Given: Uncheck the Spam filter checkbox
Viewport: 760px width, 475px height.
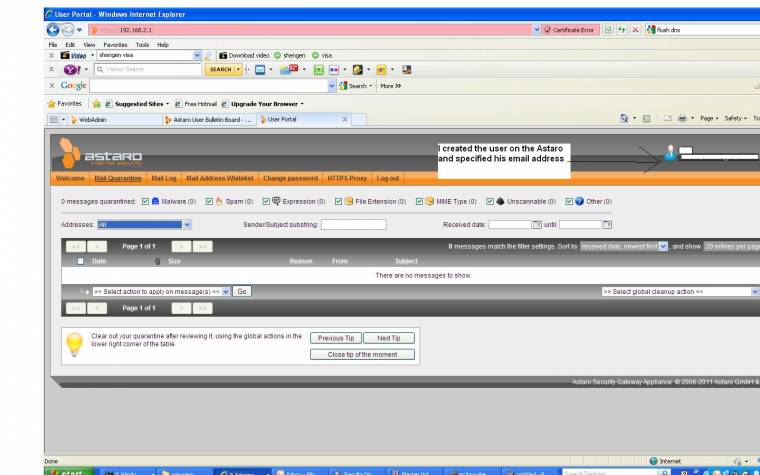Looking at the screenshot, I should tap(208, 202).
